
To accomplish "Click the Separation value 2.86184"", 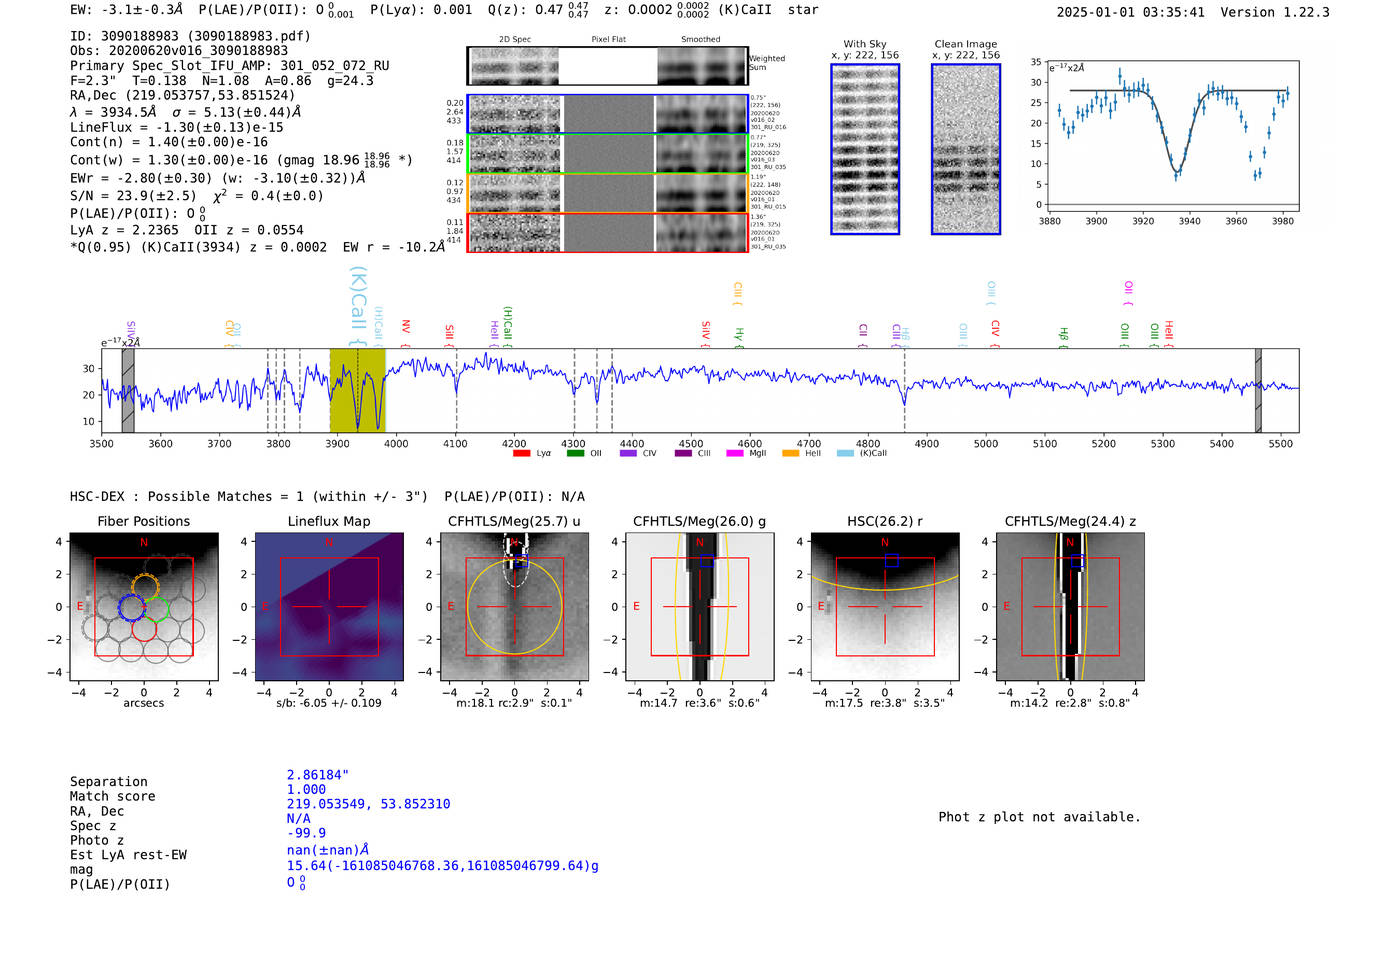I will [318, 775].
